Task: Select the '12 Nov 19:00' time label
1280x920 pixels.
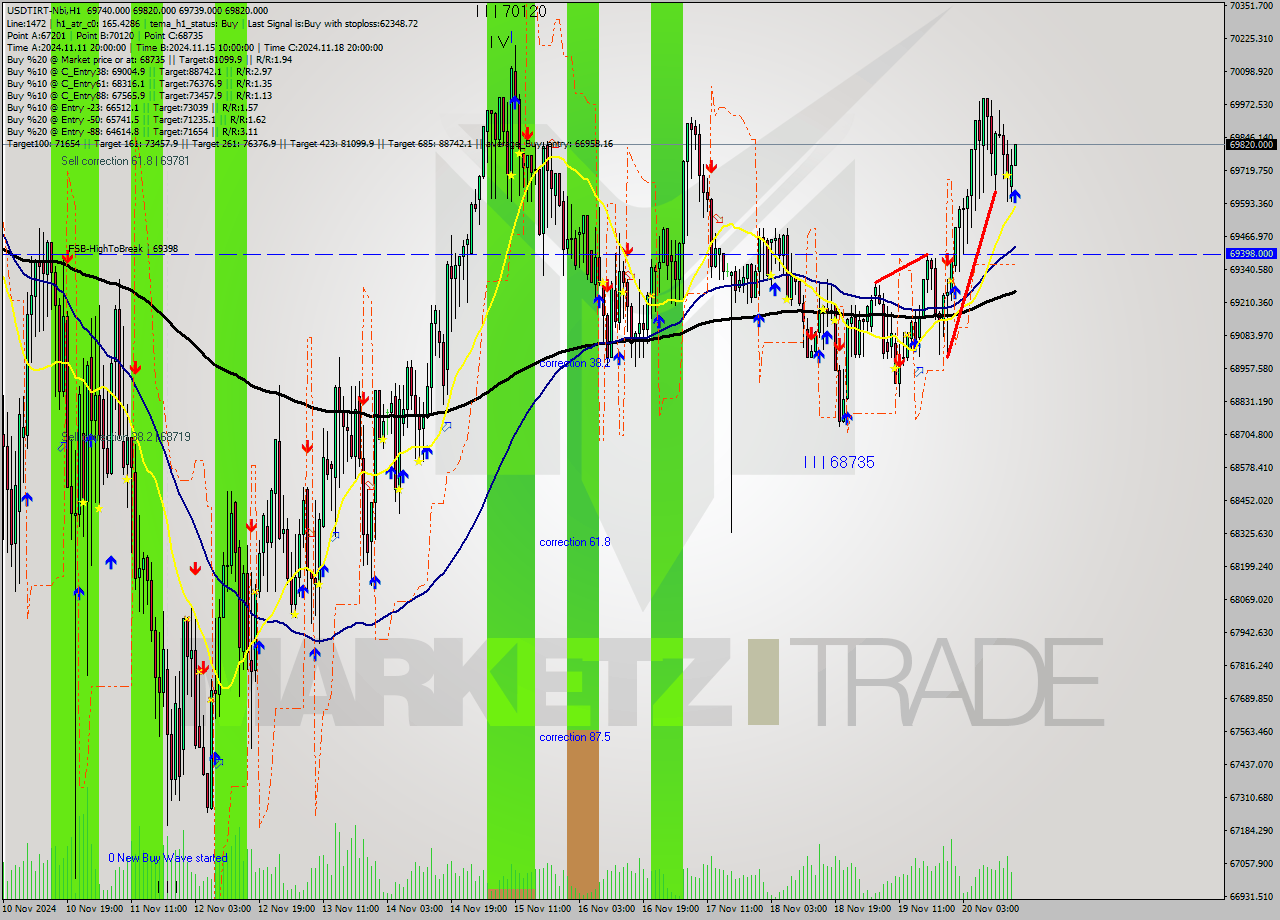Action: (x=286, y=909)
